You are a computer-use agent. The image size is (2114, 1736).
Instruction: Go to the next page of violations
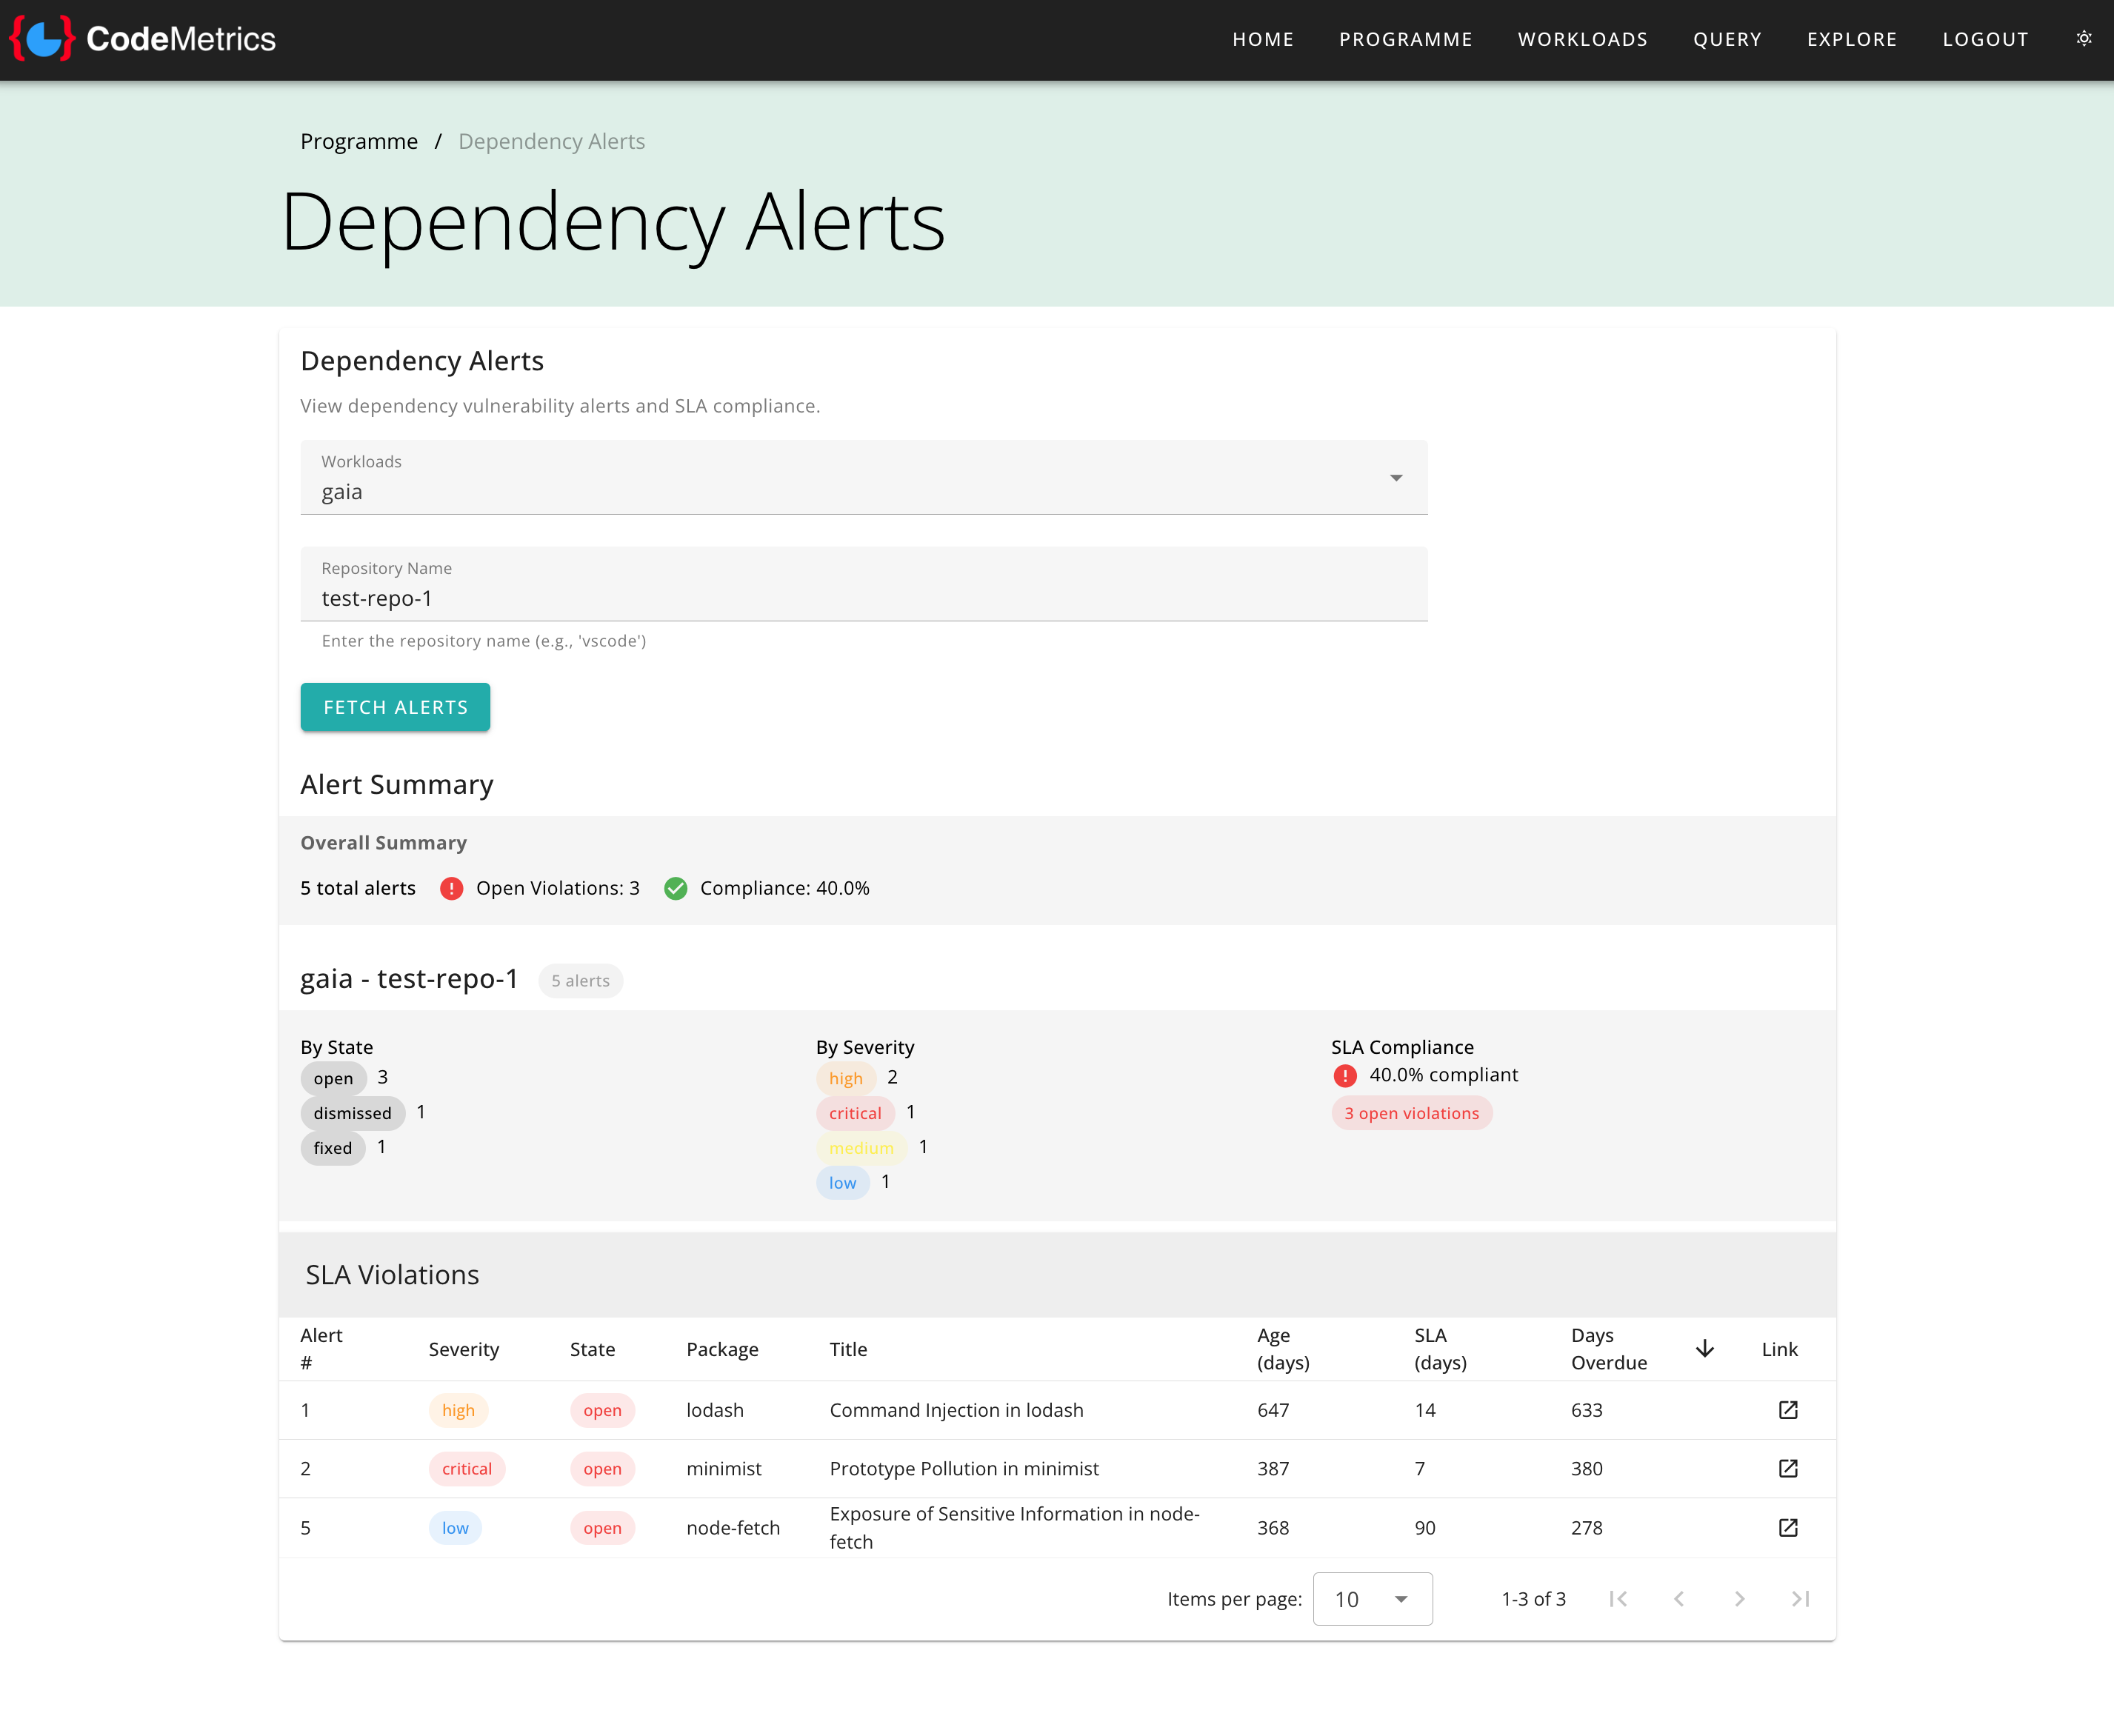1739,1599
